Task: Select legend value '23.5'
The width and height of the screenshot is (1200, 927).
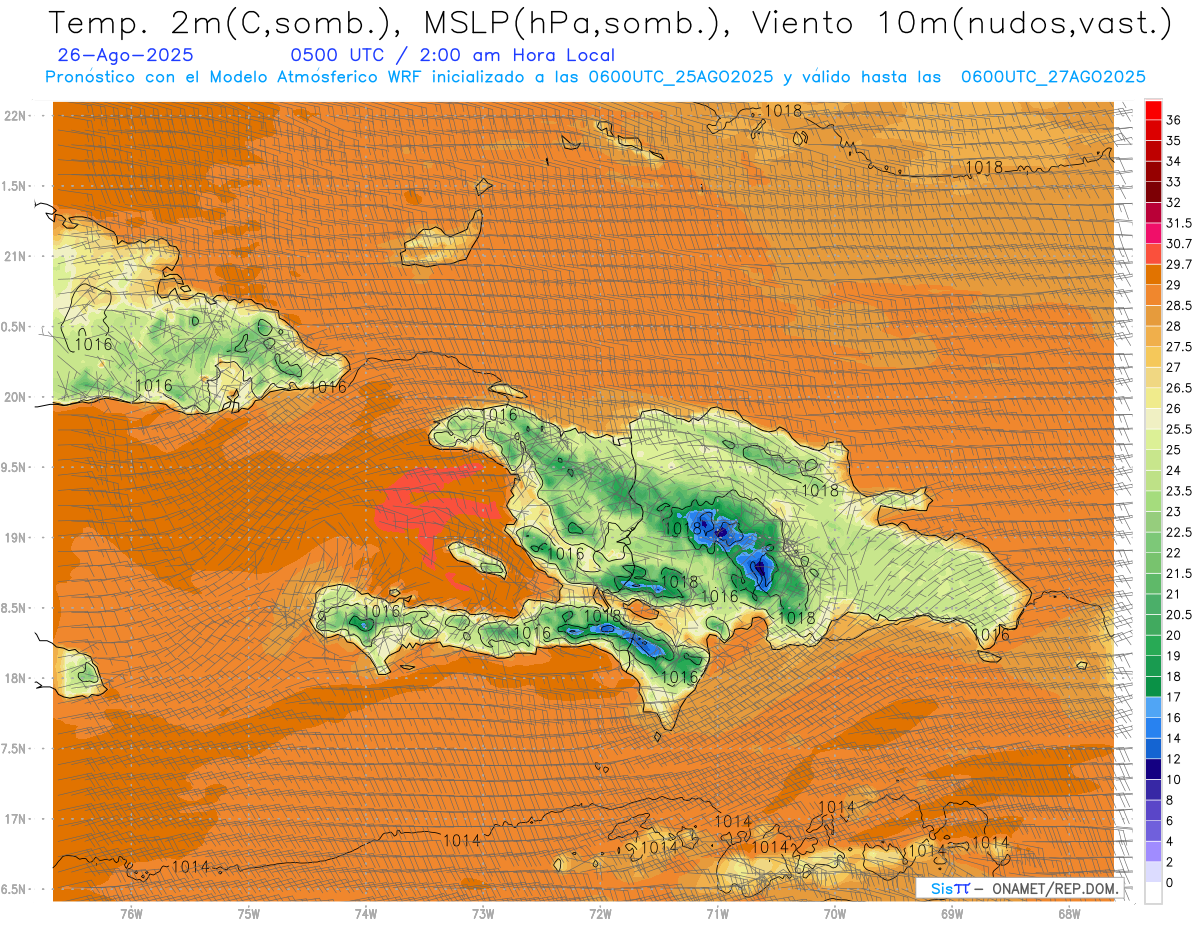Action: click(x=1179, y=491)
